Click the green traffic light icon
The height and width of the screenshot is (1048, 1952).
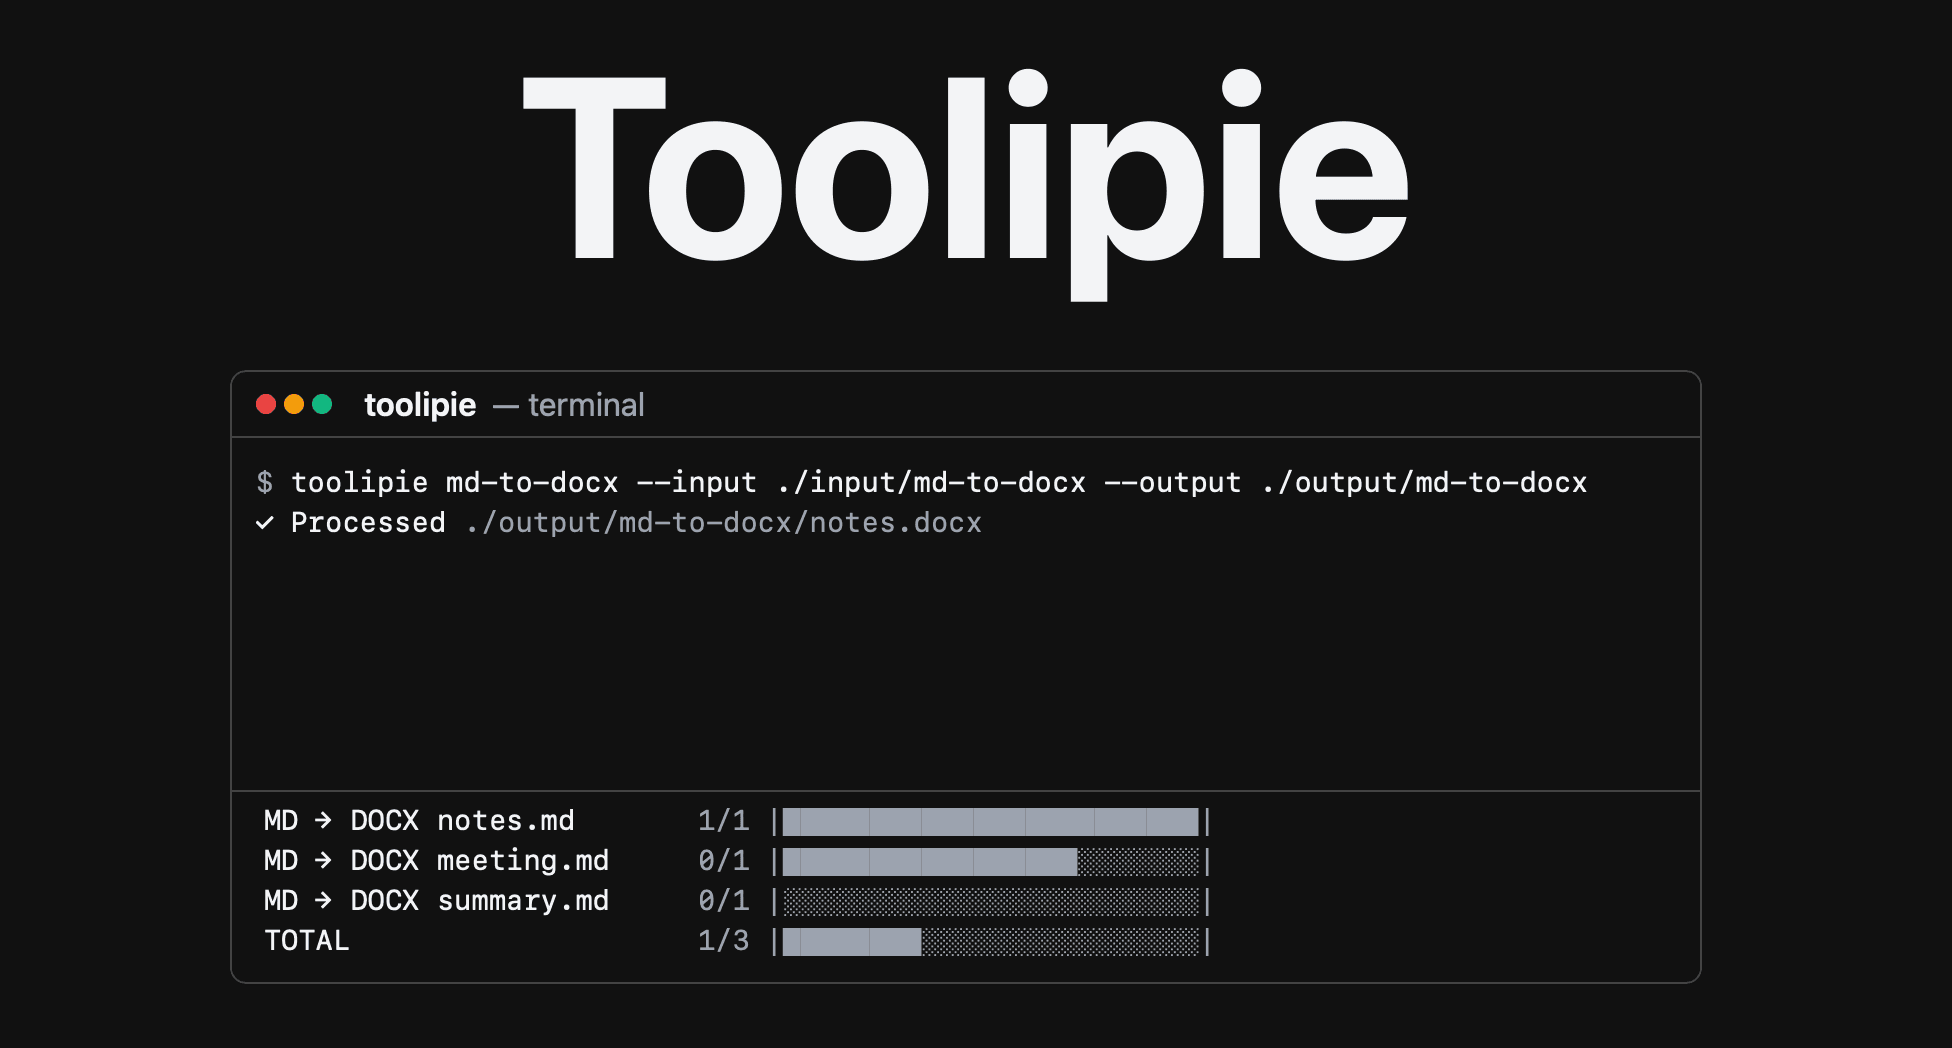point(322,404)
